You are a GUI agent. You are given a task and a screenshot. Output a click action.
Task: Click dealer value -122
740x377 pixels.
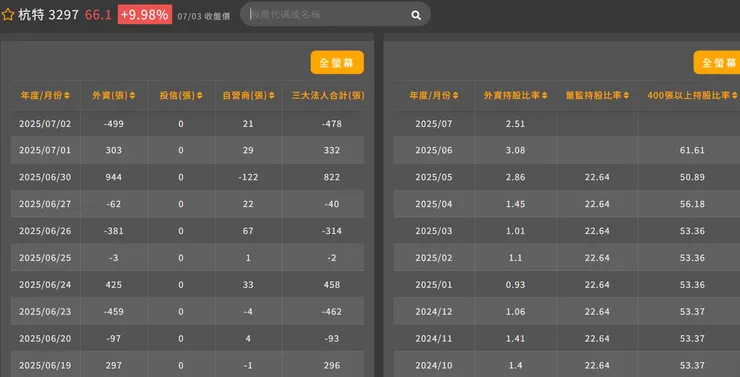point(248,177)
